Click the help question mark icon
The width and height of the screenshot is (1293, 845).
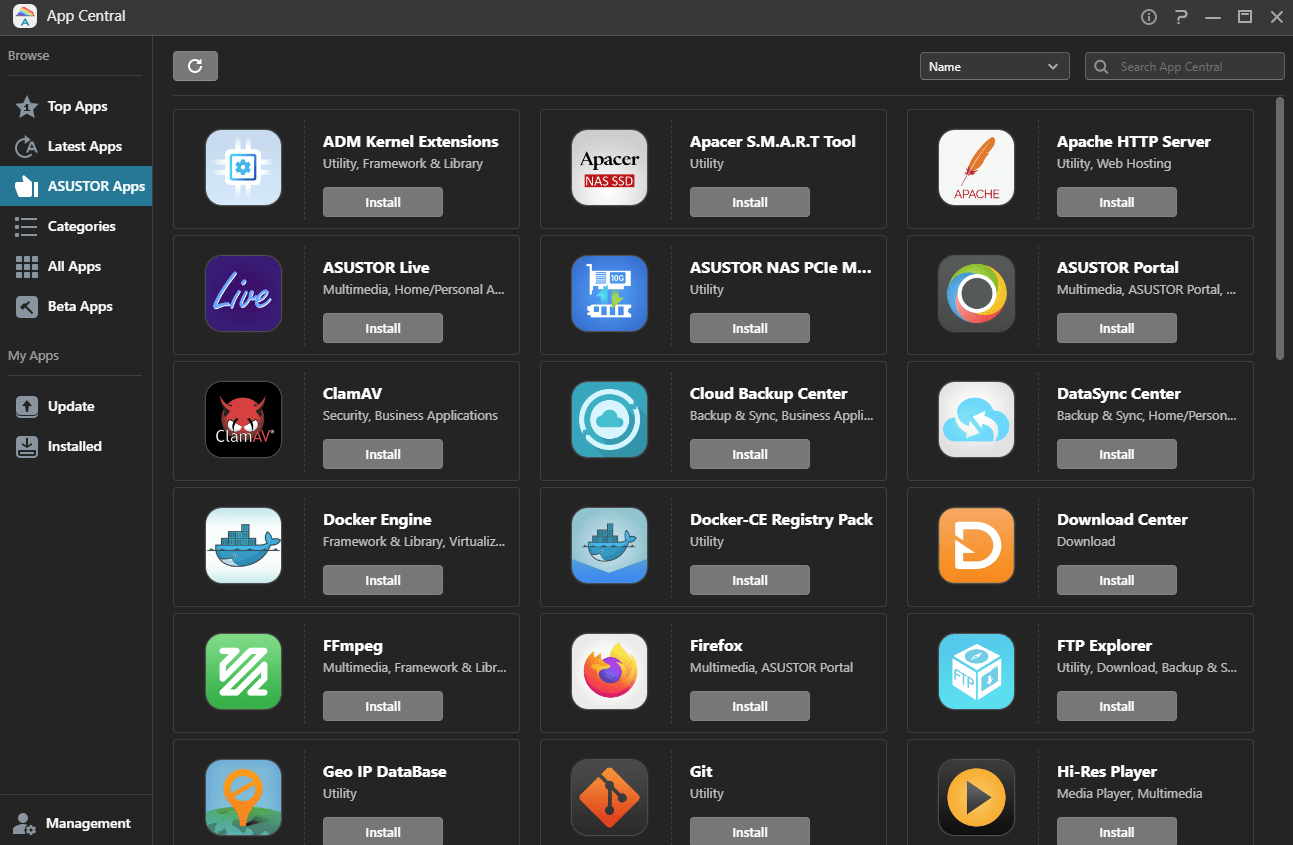1181,17
